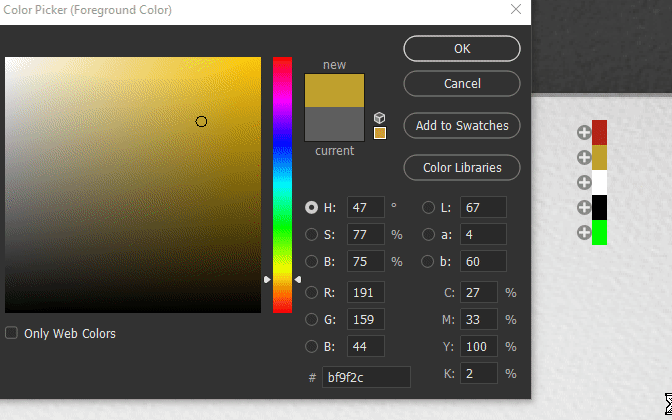The width and height of the screenshot is (672, 420).
Task: Click the hex color code field
Action: pos(366,377)
